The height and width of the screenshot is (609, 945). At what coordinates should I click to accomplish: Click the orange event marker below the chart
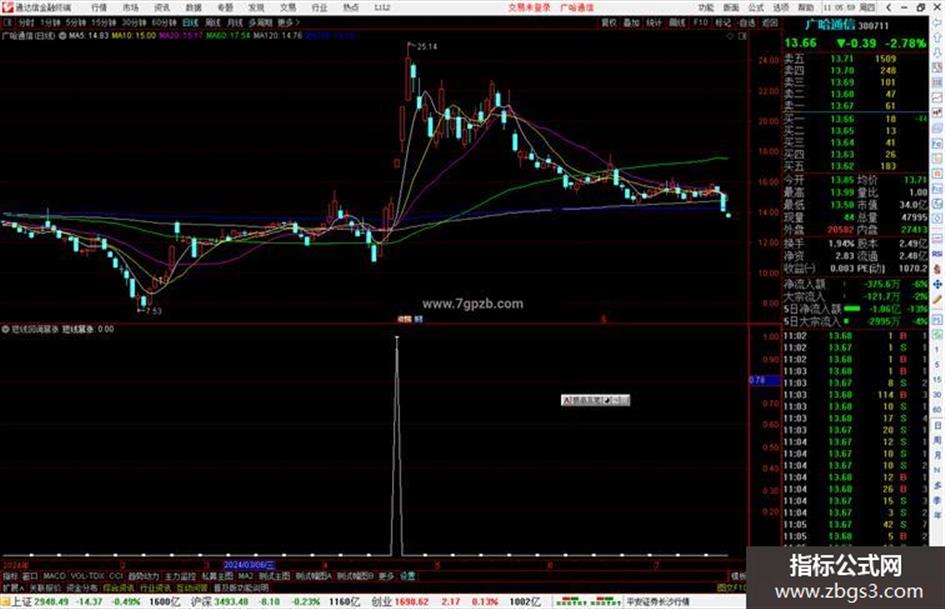coord(404,319)
